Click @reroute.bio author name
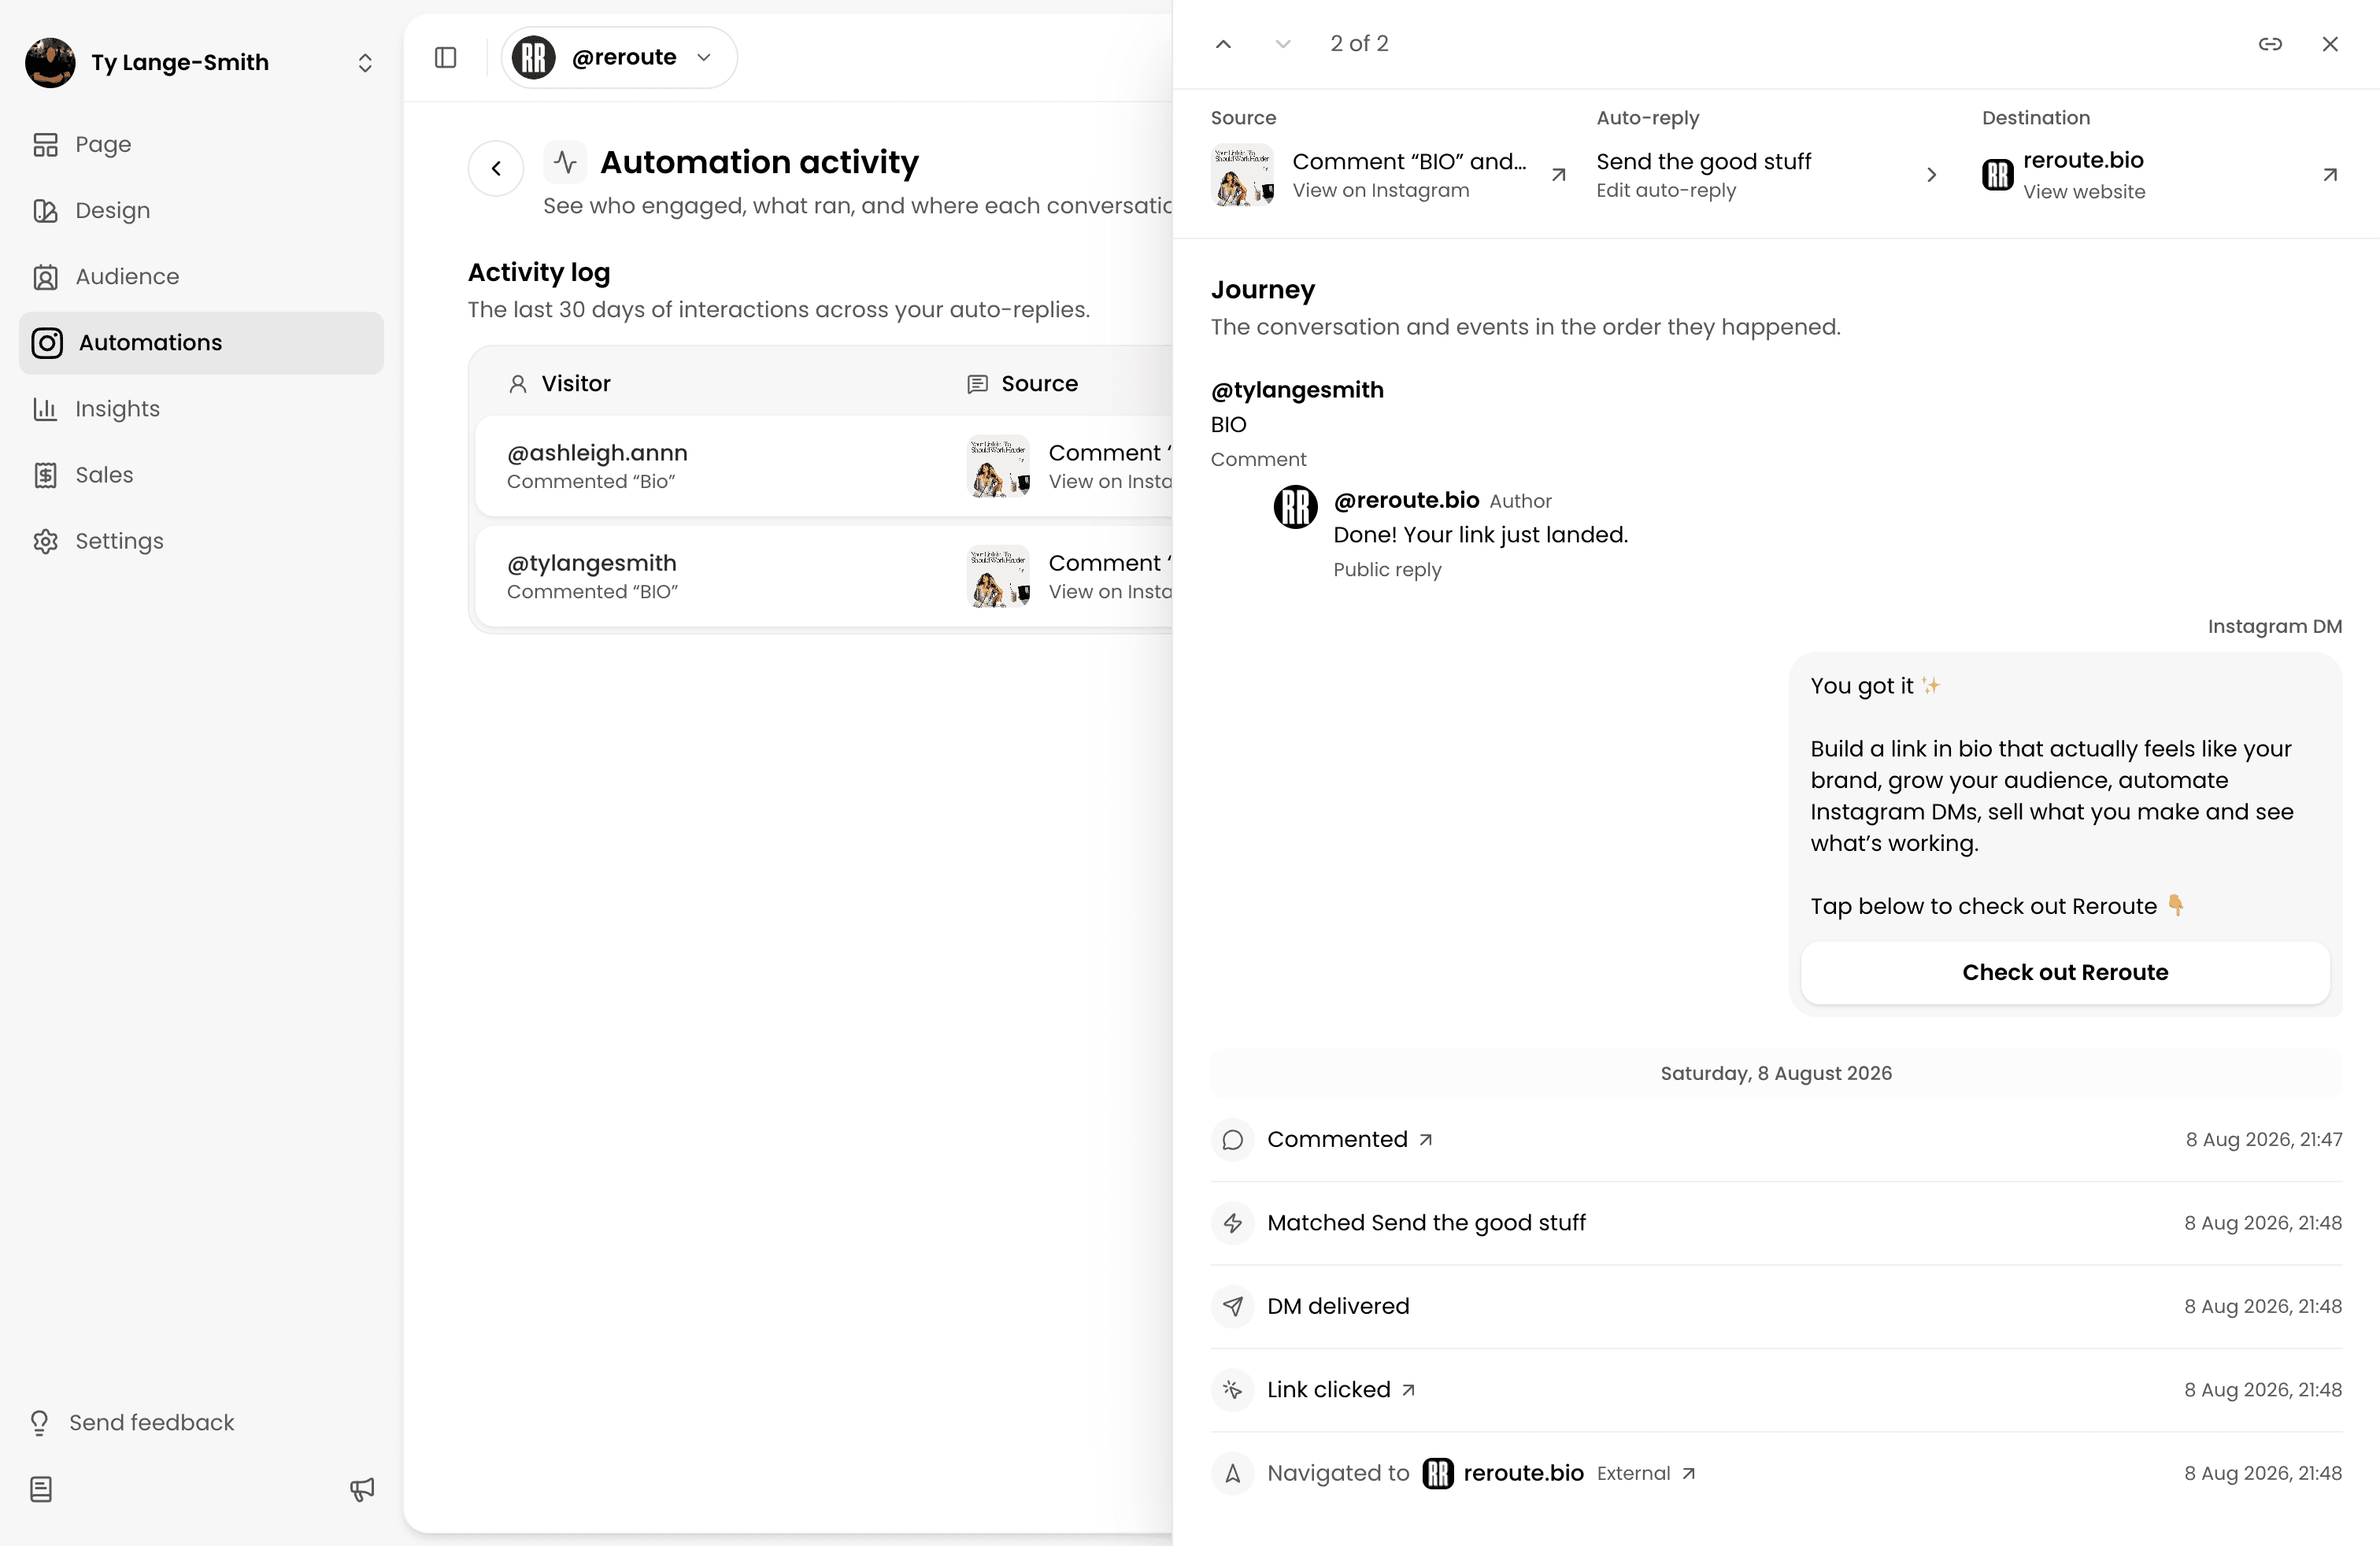This screenshot has width=2380, height=1546. tap(1406, 500)
